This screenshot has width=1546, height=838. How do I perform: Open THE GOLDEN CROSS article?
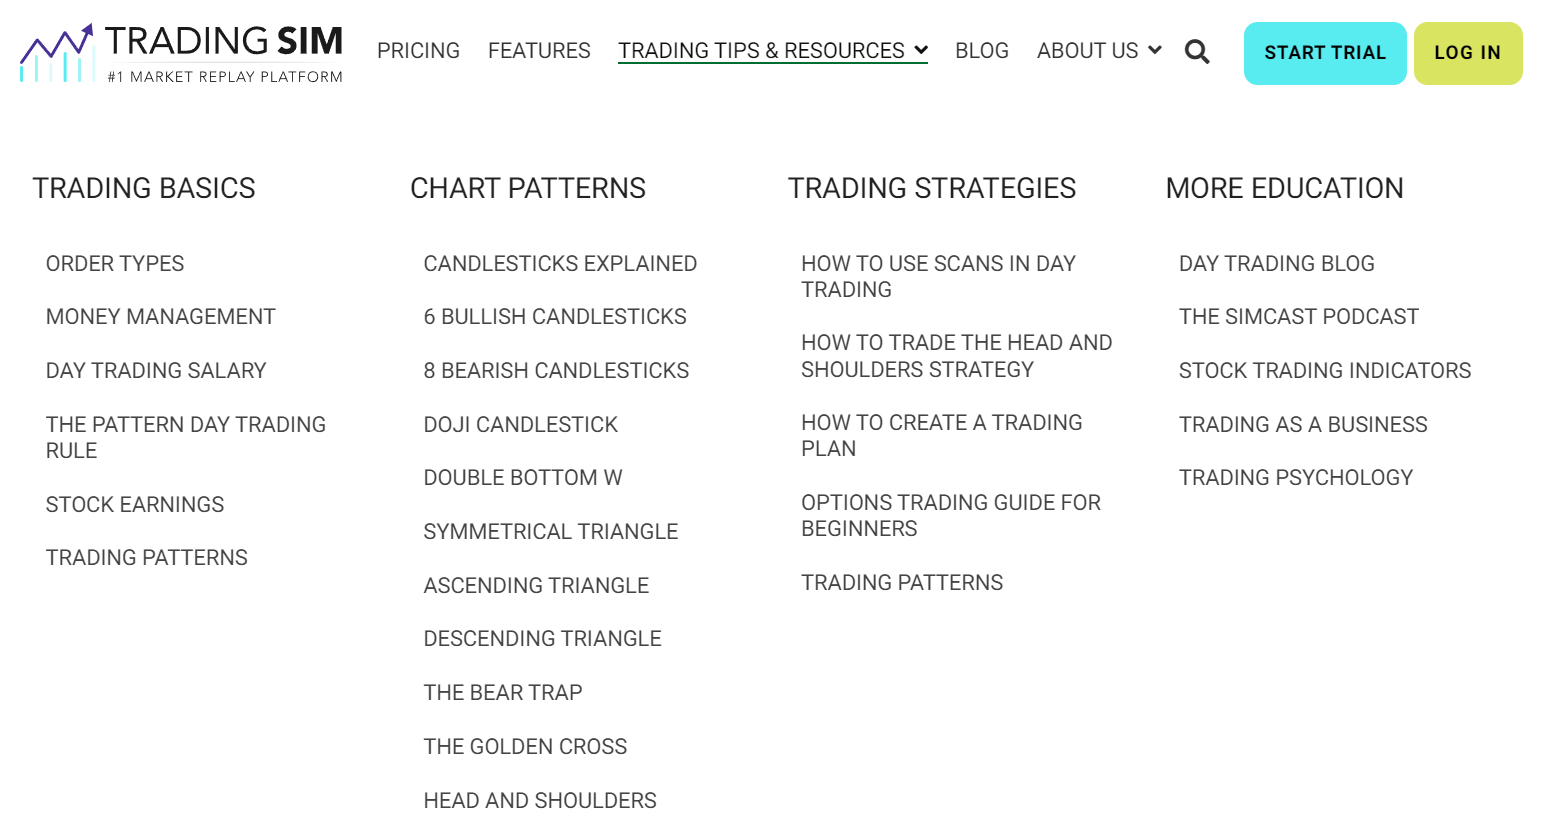[525, 746]
